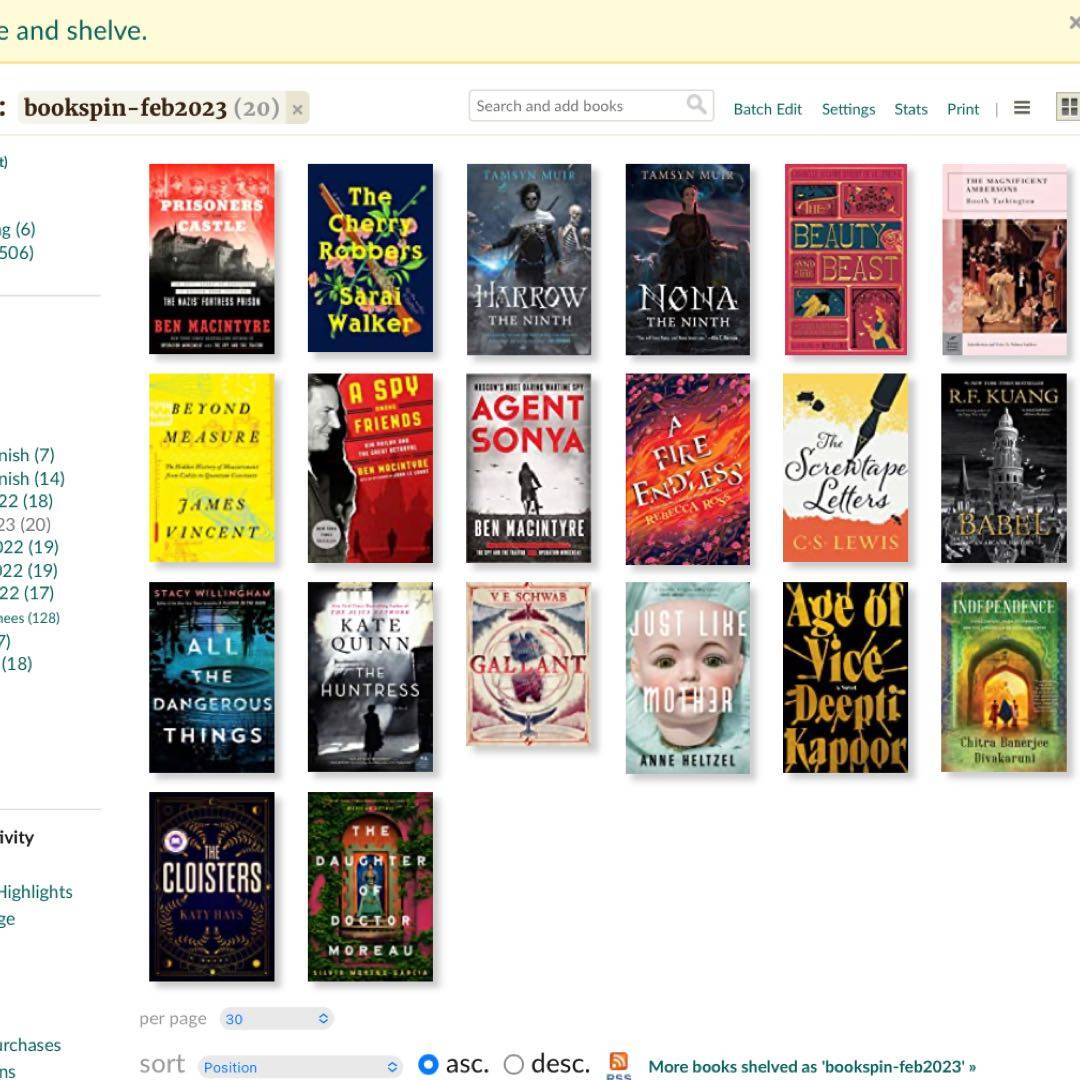The image size is (1080, 1080).
Task: Open The Screwtape Letters cover
Action: [845, 467]
